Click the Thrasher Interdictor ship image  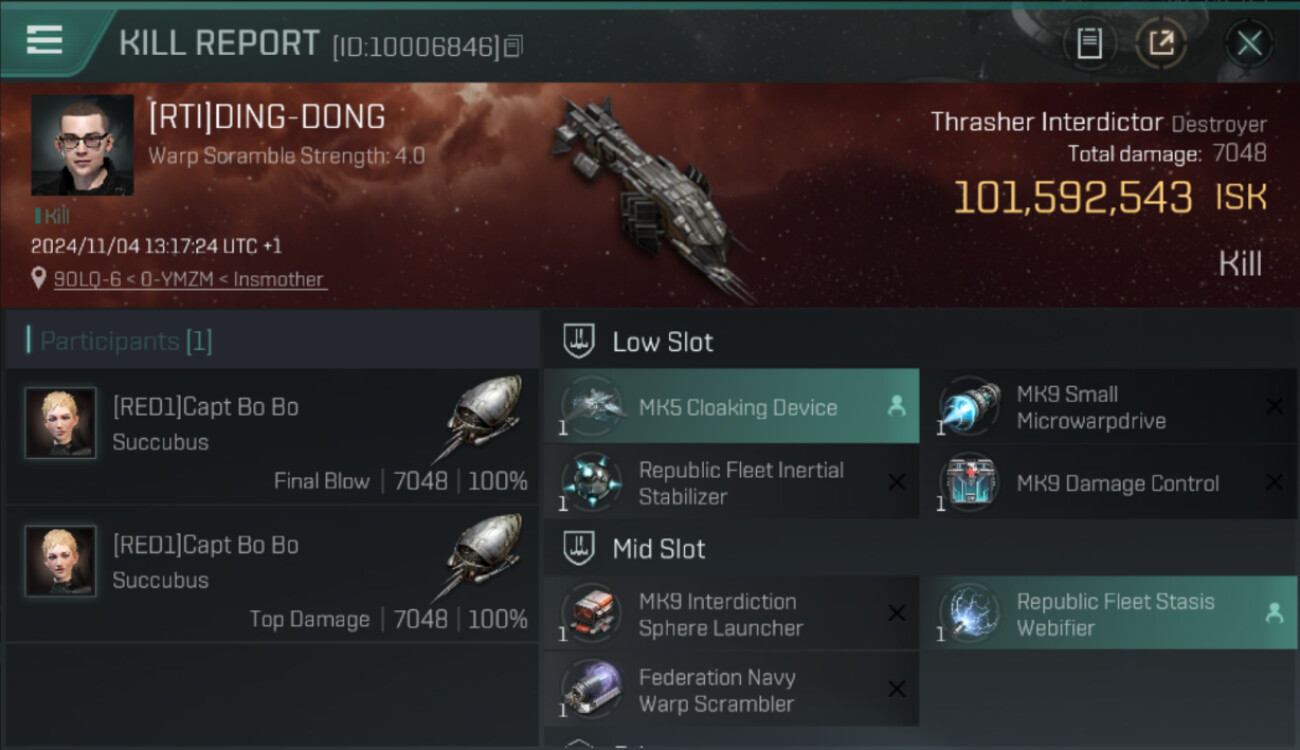pyautogui.click(x=652, y=196)
